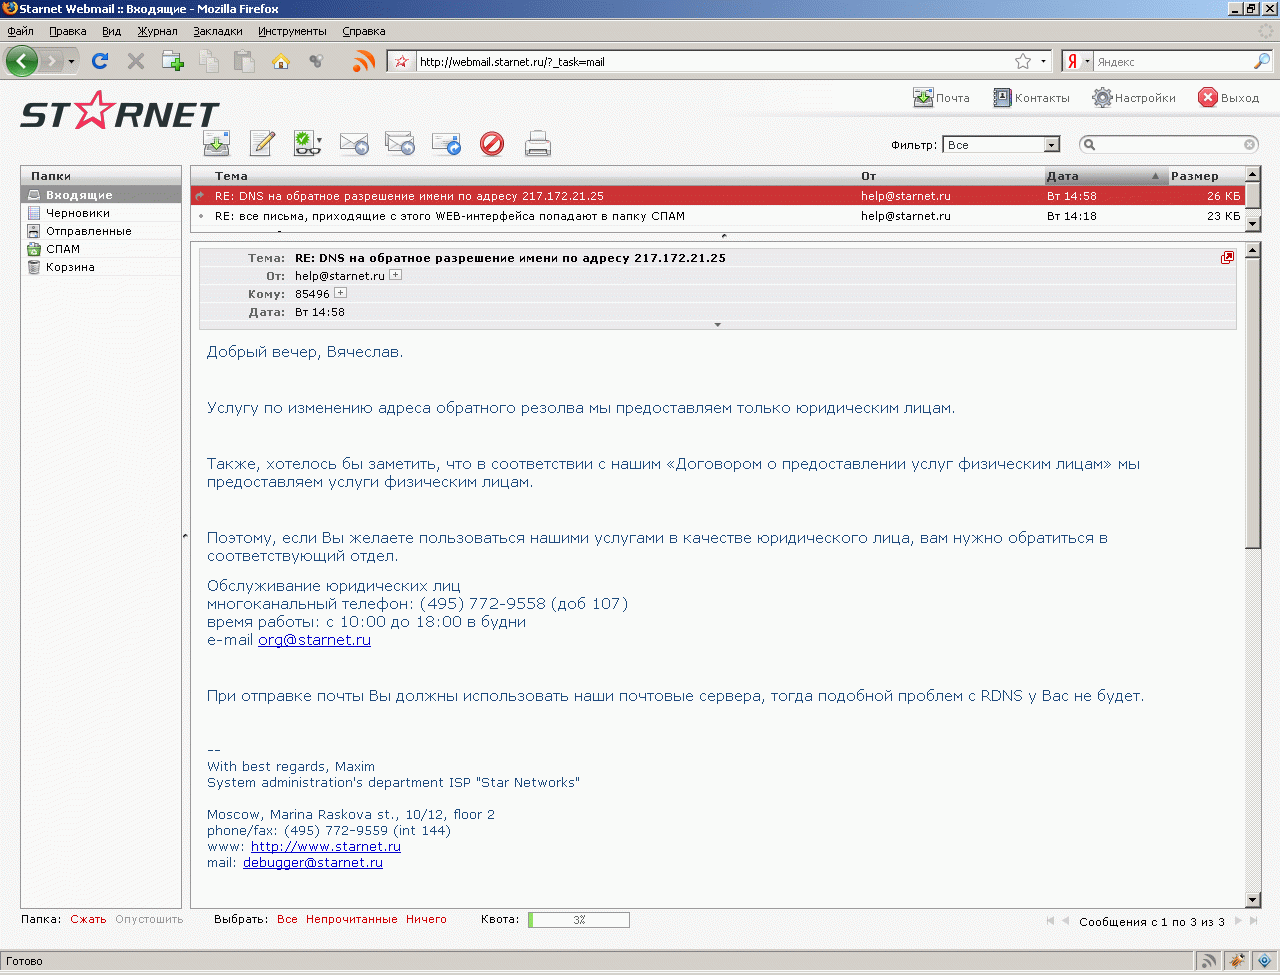This screenshot has width=1280, height=975.
Task: Click Firefox forward arrow button
Action: [x=52, y=62]
